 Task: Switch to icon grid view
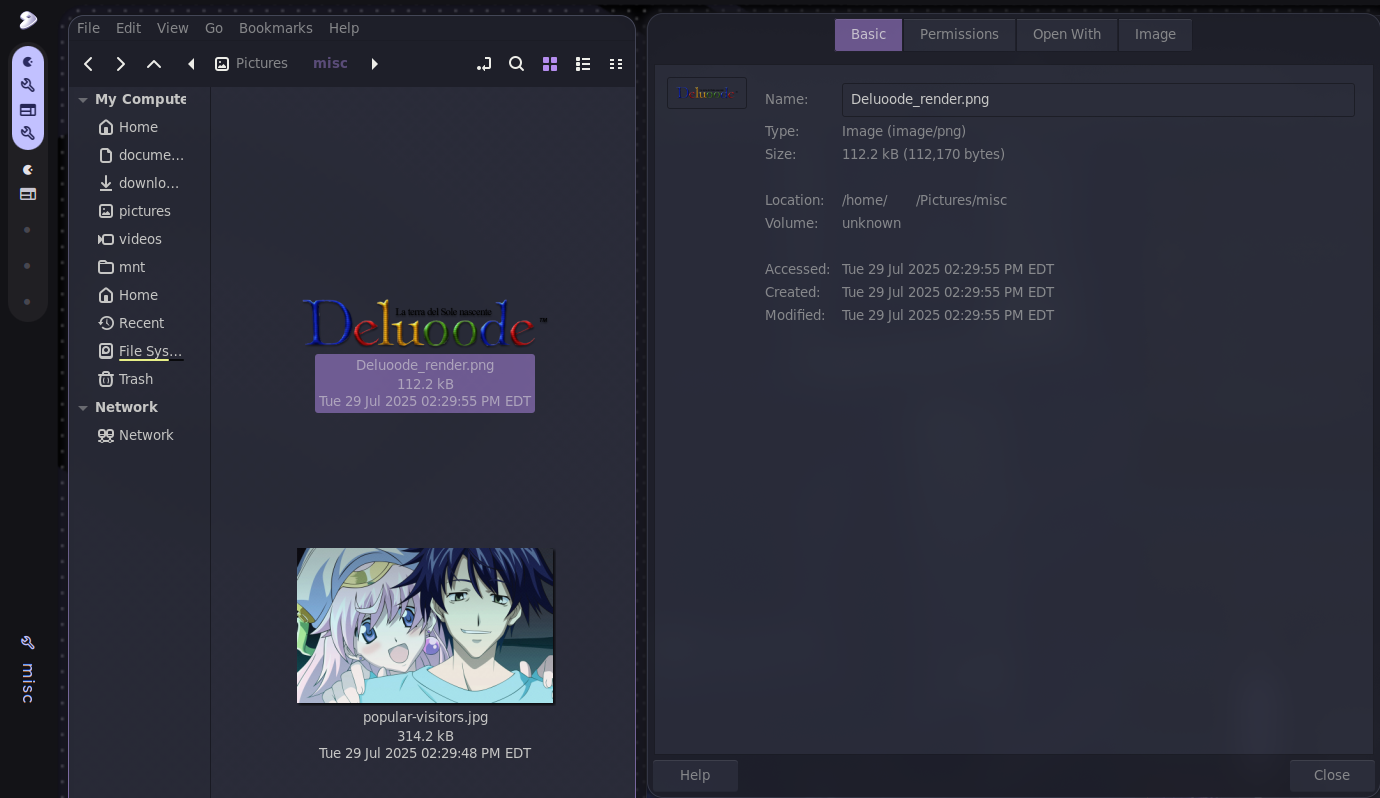point(550,64)
